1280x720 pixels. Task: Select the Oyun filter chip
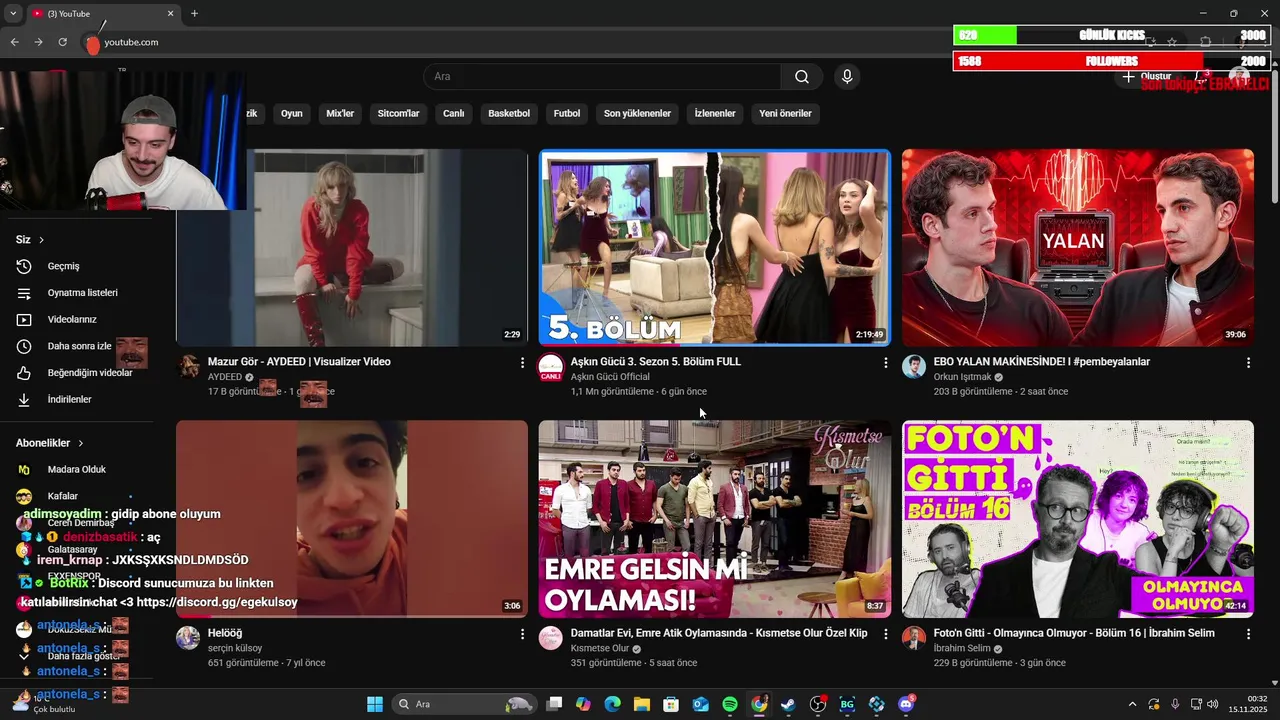pyautogui.click(x=291, y=113)
